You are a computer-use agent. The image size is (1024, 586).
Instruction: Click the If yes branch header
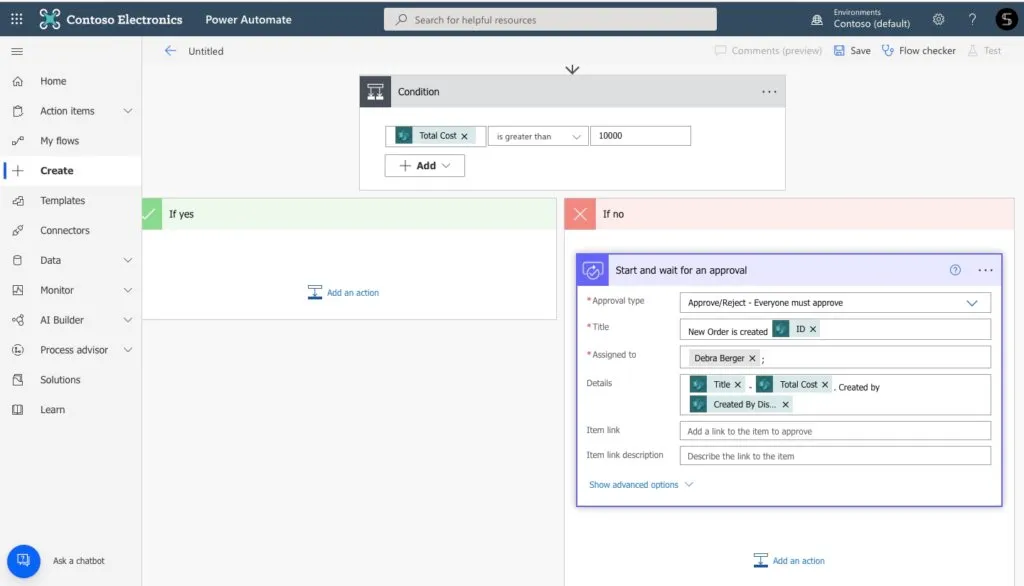[x=349, y=214]
